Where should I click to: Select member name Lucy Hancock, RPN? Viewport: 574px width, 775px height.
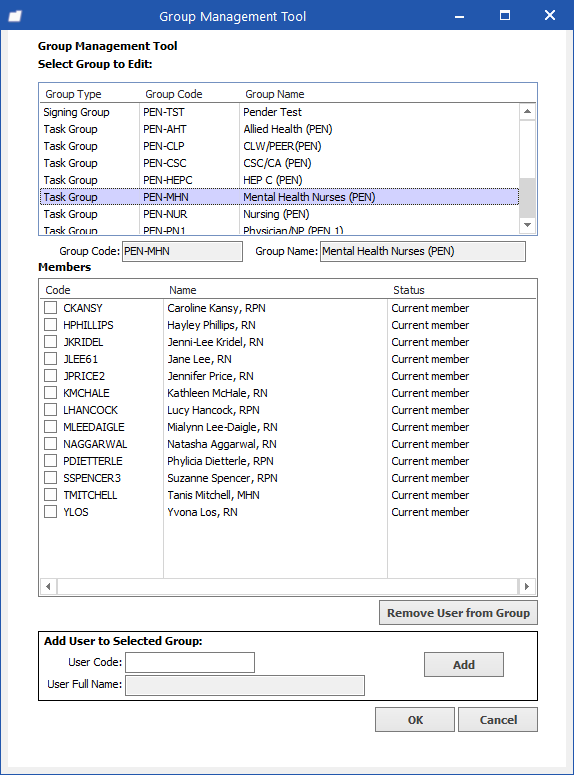click(x=213, y=410)
